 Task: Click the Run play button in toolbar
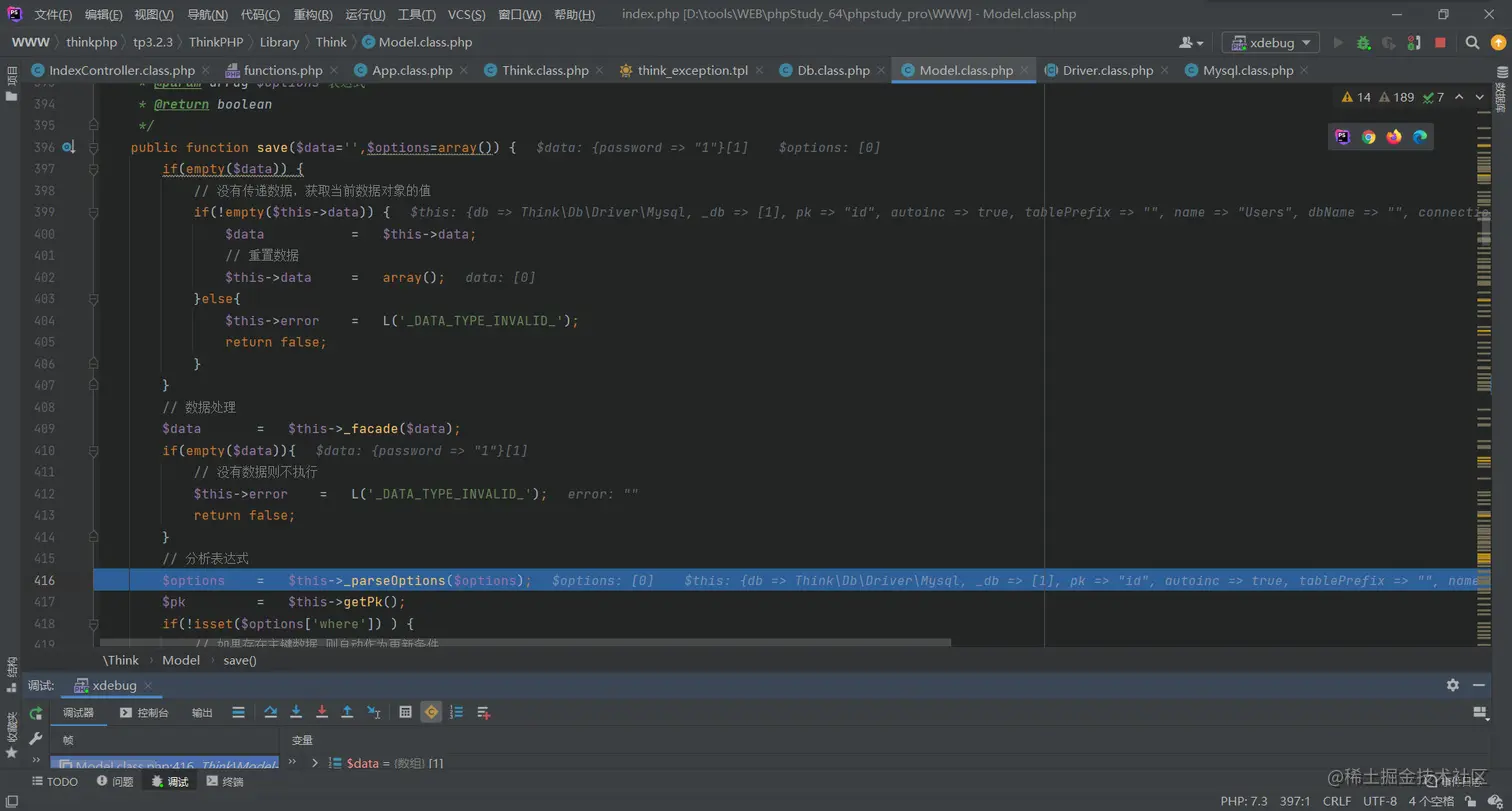pos(1338,43)
